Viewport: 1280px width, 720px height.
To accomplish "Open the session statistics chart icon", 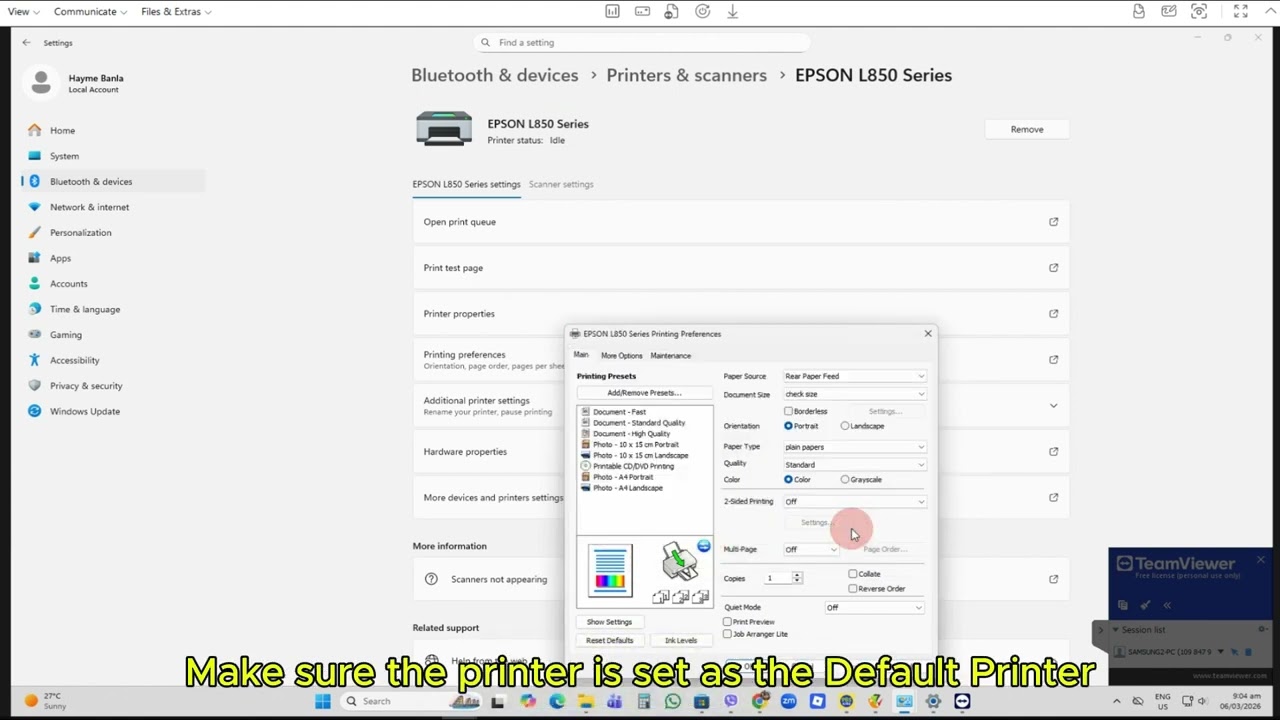I will [612, 11].
